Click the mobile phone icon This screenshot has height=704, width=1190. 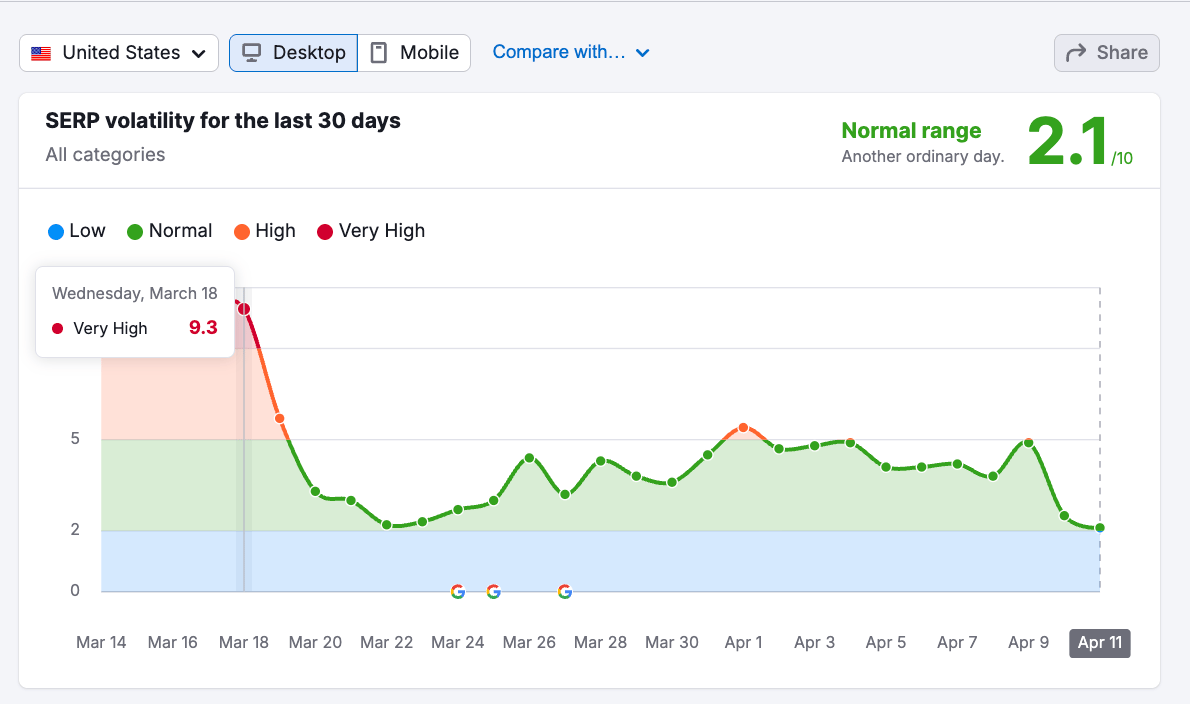[378, 53]
